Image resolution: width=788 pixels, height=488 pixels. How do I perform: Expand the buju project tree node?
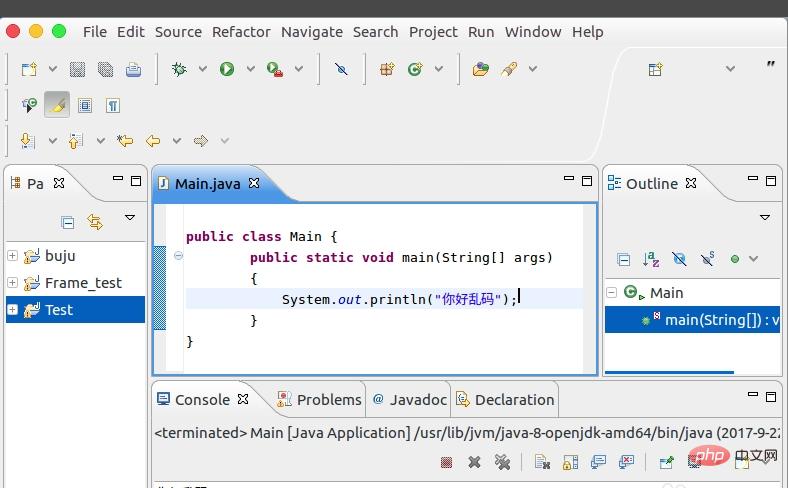[12, 256]
